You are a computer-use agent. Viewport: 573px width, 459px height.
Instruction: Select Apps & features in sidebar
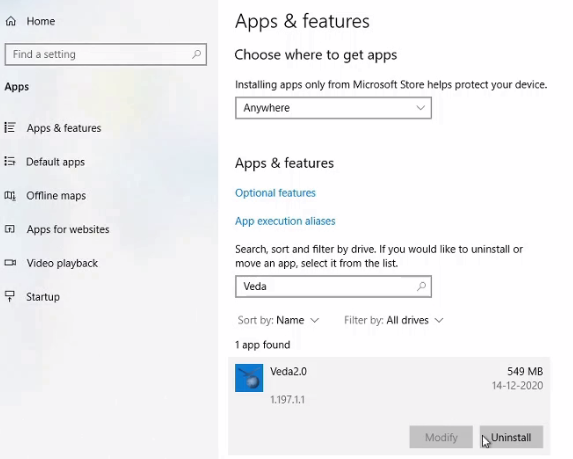click(64, 128)
